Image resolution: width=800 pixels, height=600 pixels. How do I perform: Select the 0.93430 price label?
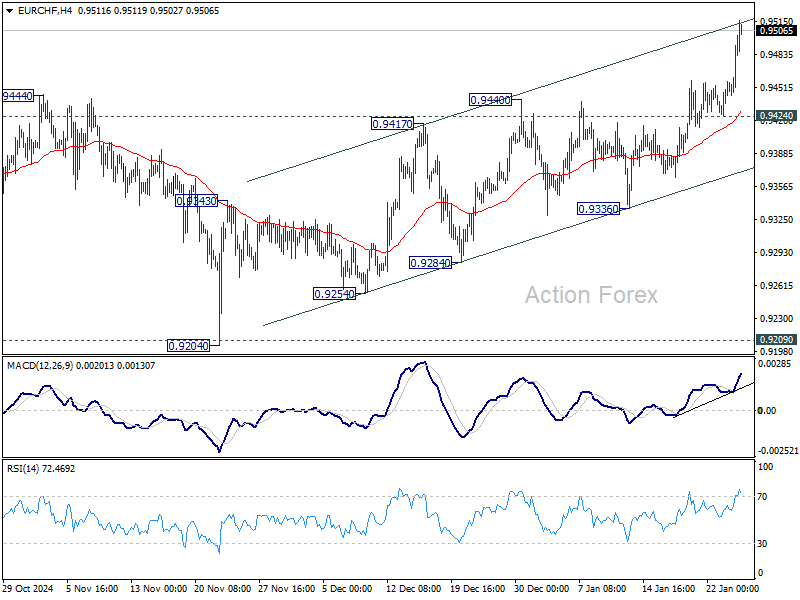pos(196,201)
